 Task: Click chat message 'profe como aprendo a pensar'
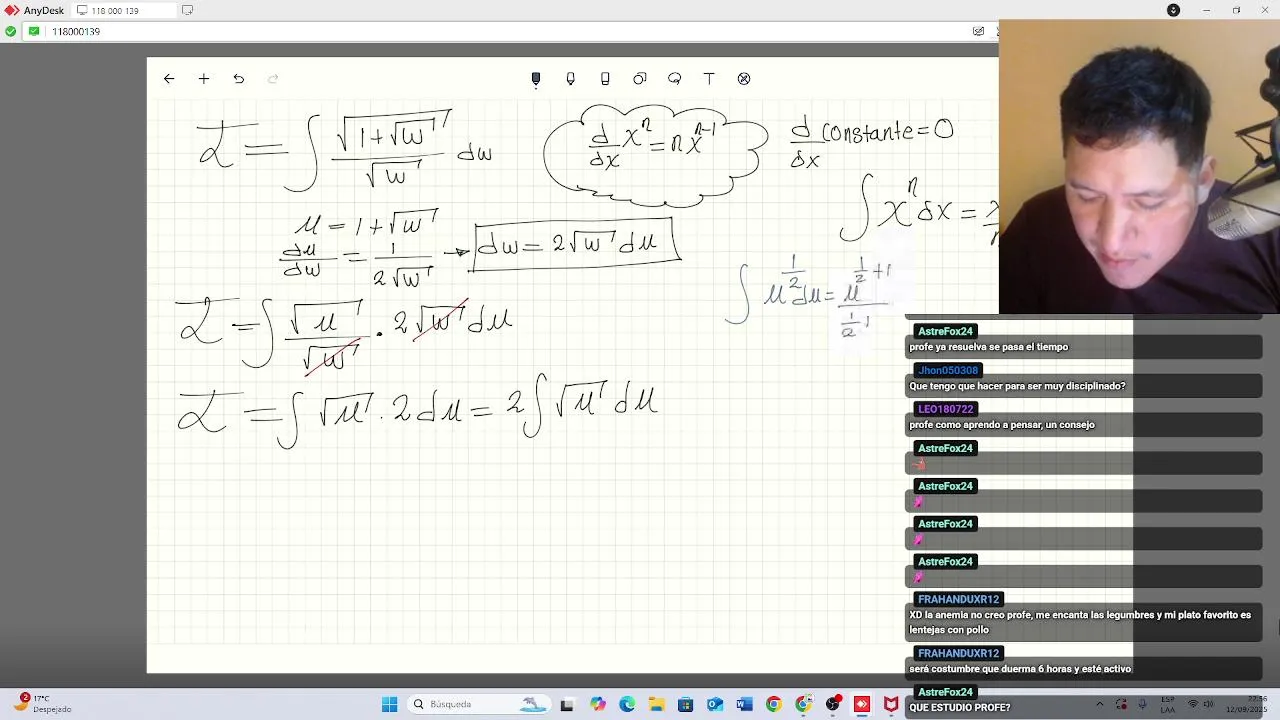tap(1002, 425)
